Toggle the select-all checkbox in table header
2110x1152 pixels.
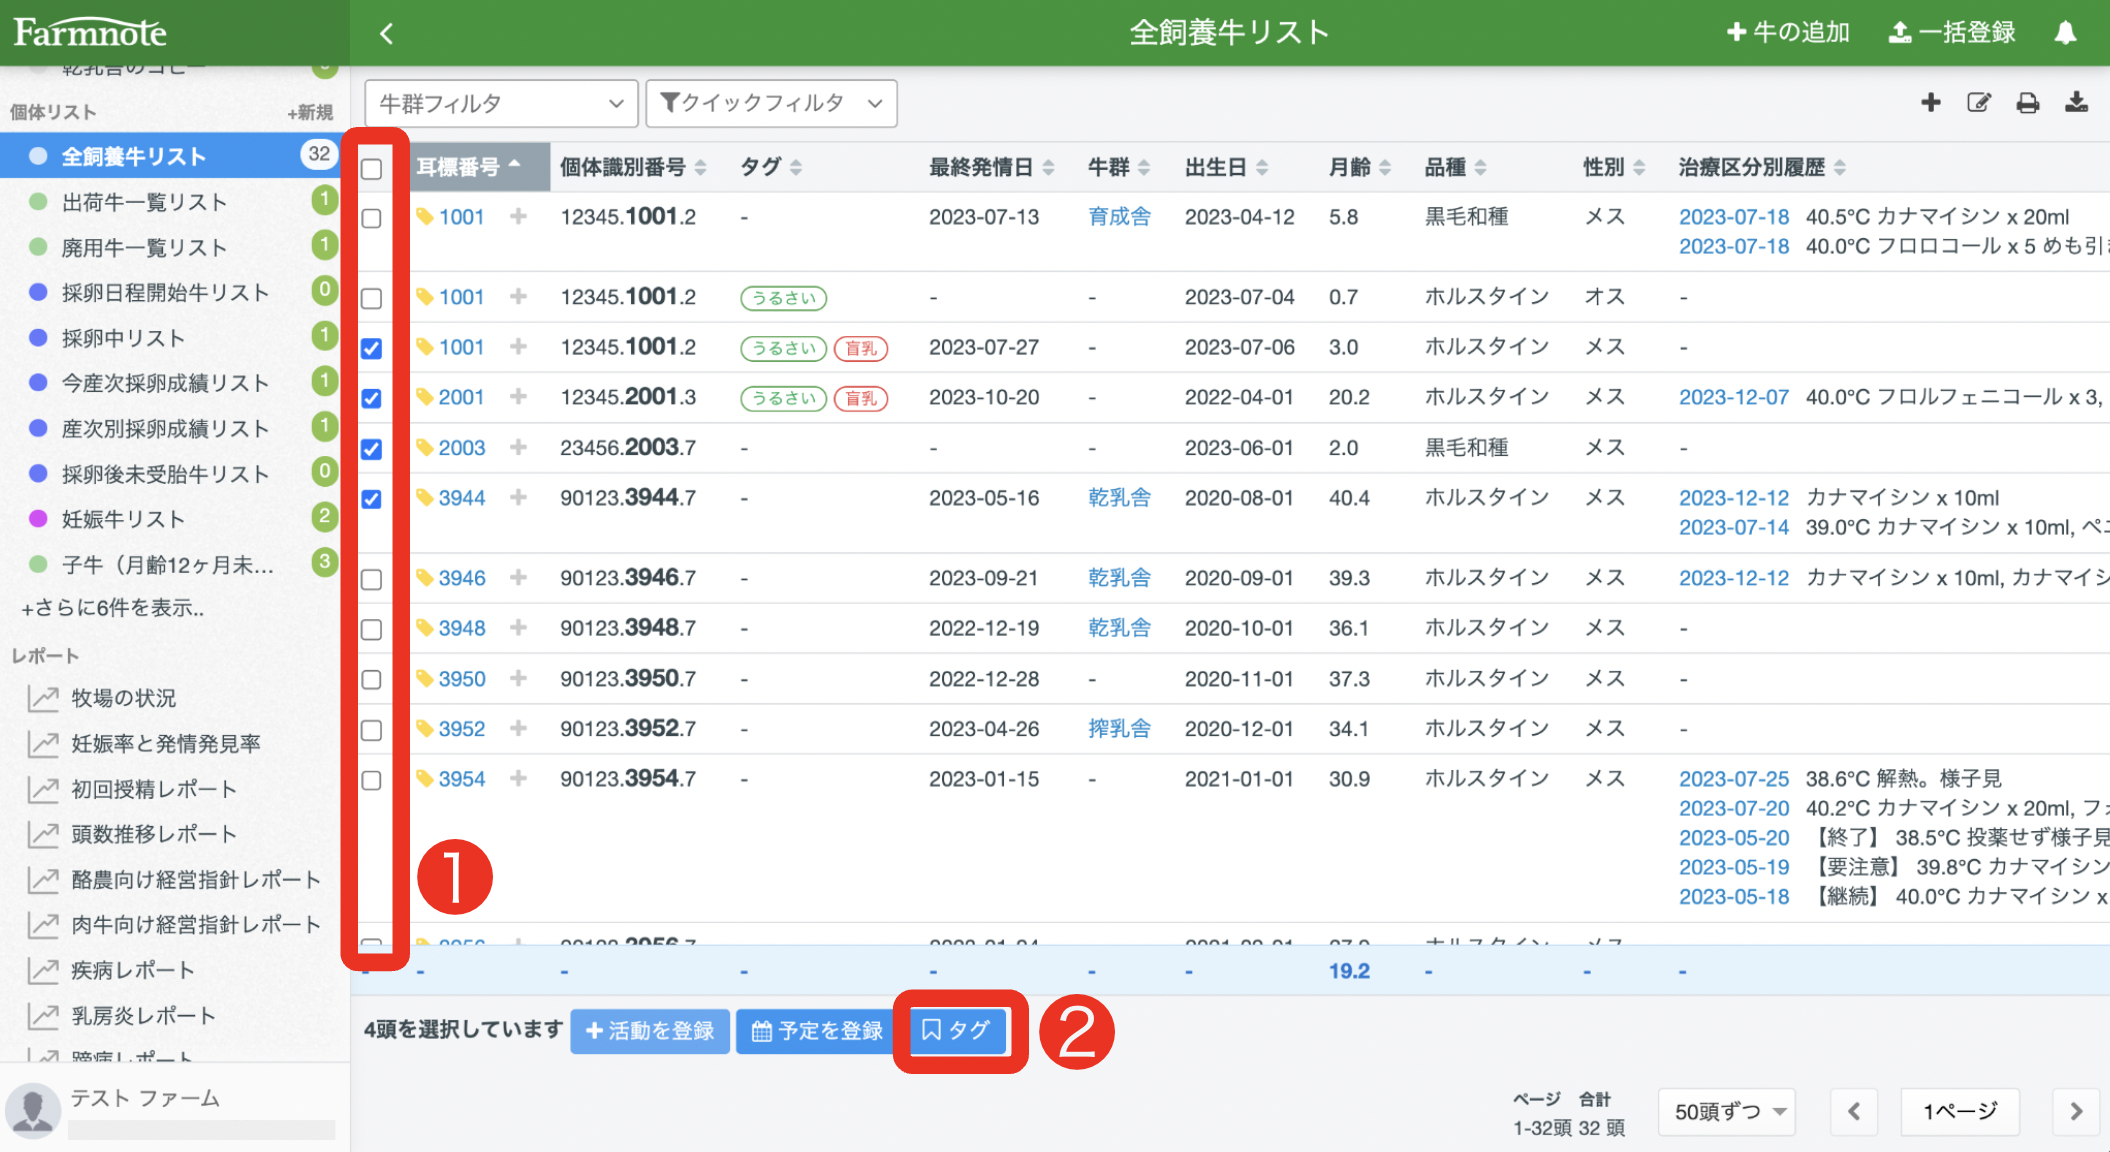373,169
